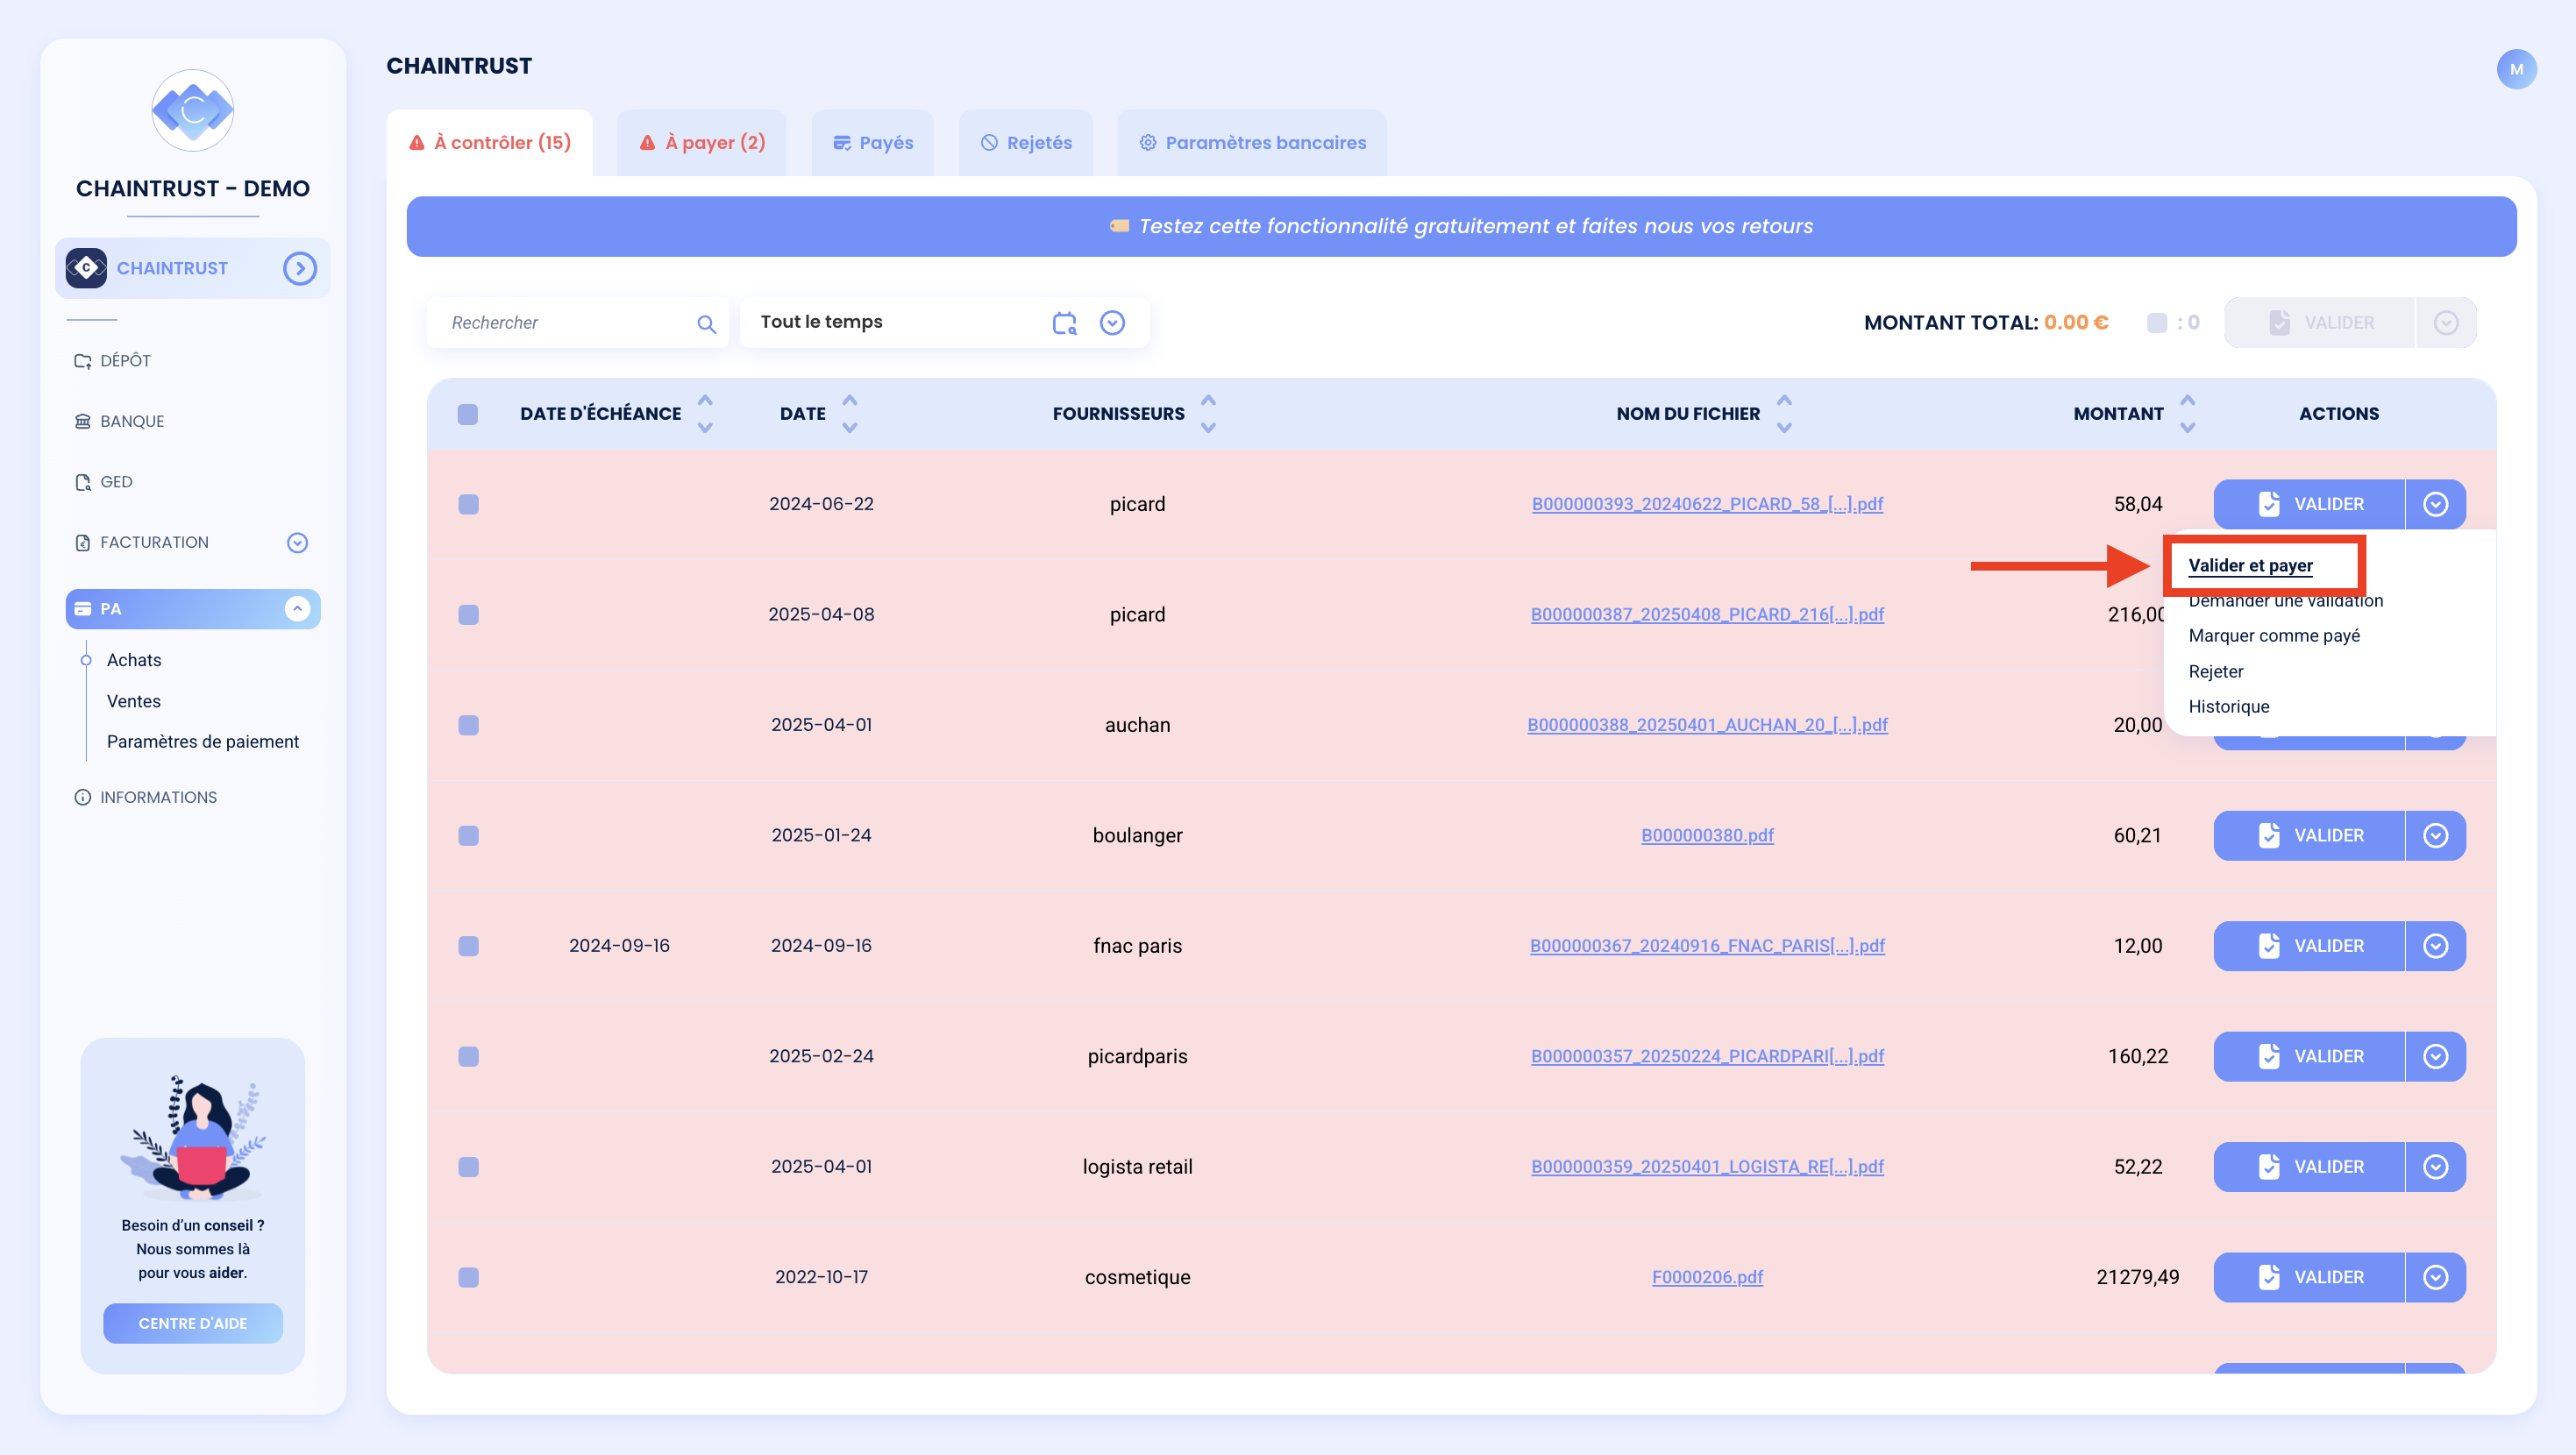
Task: Check the logista retail row checkbox
Action: (x=468, y=1167)
